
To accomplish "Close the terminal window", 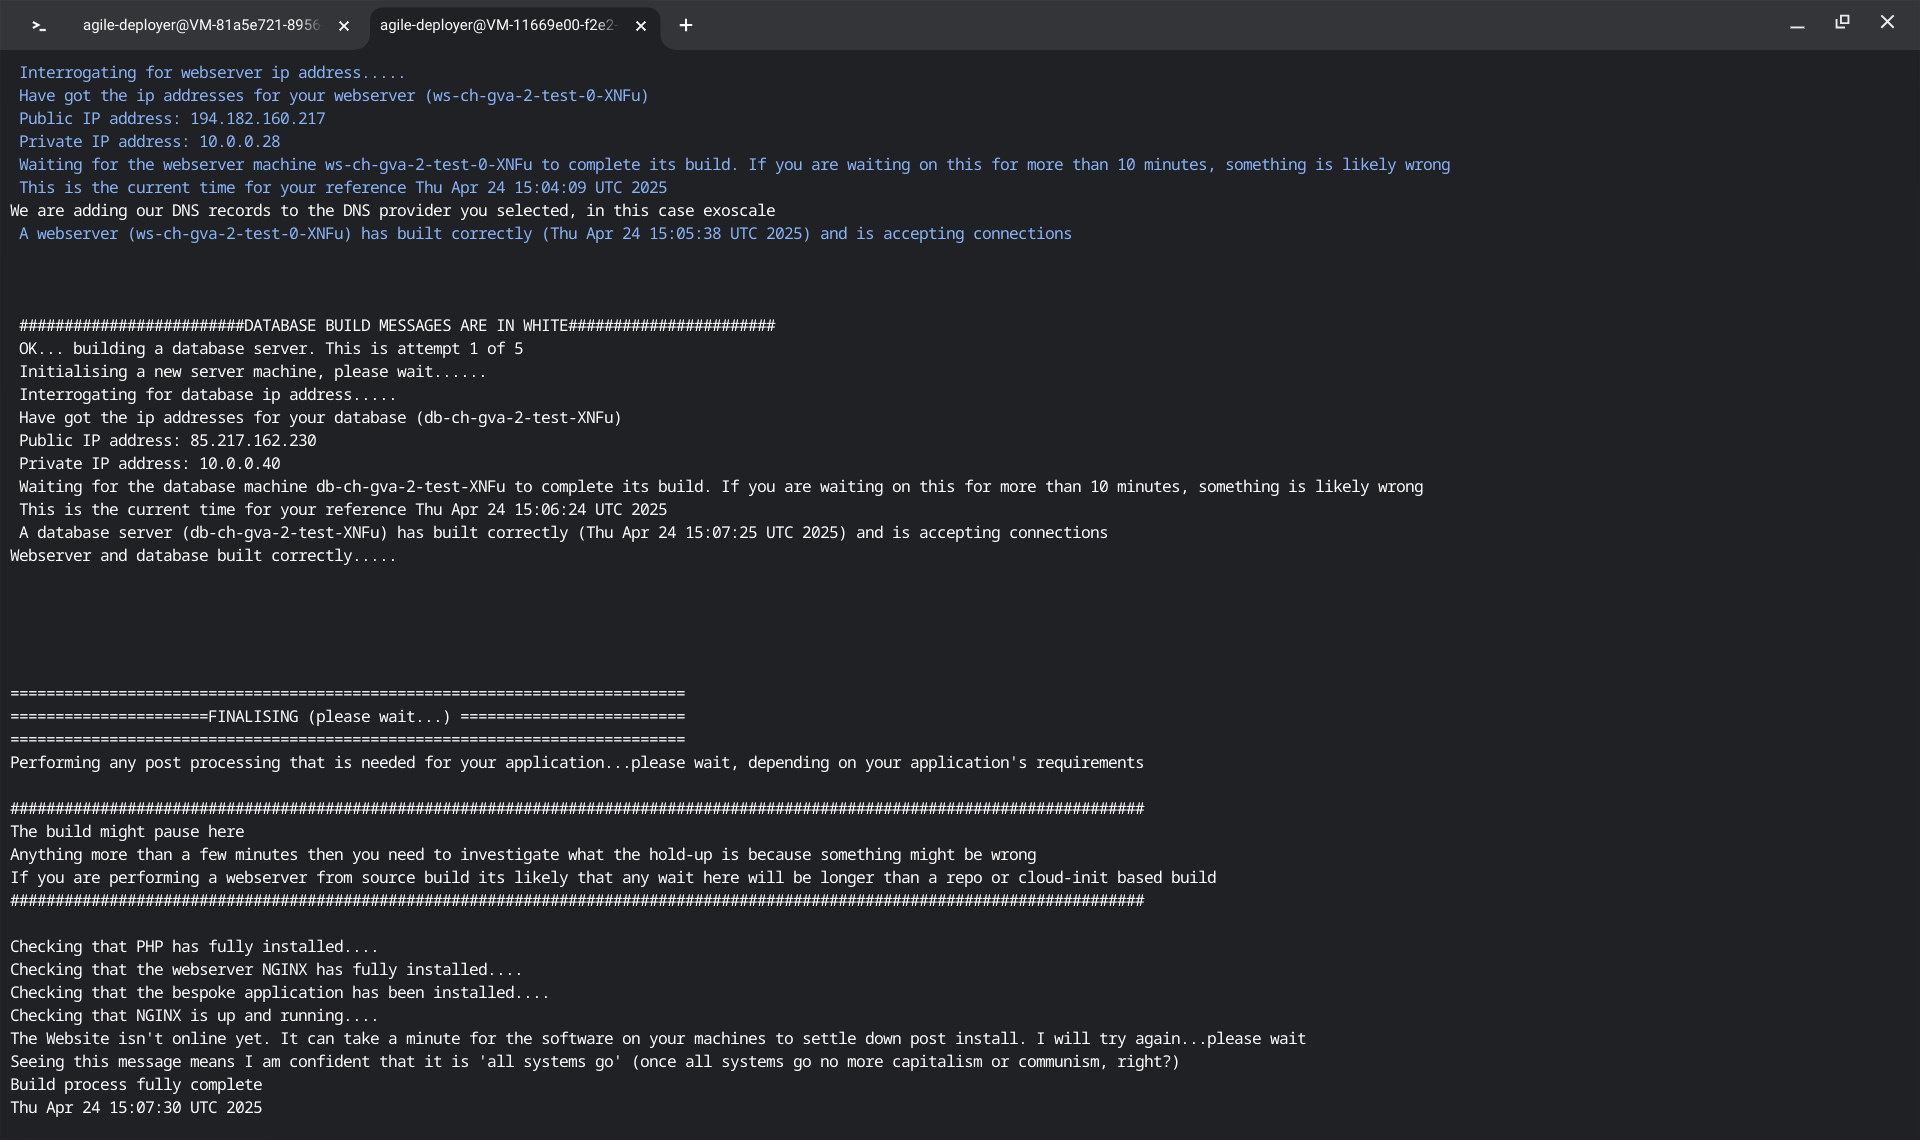I will click(1887, 22).
